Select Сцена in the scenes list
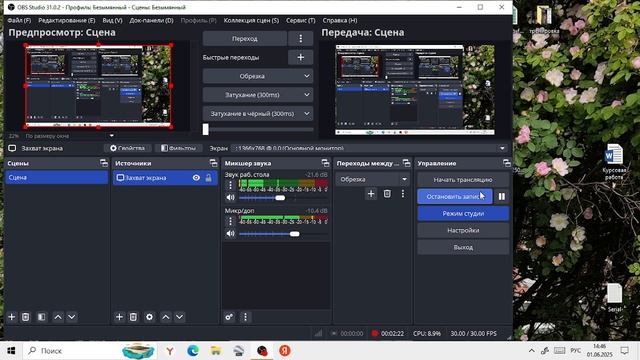 [57, 178]
